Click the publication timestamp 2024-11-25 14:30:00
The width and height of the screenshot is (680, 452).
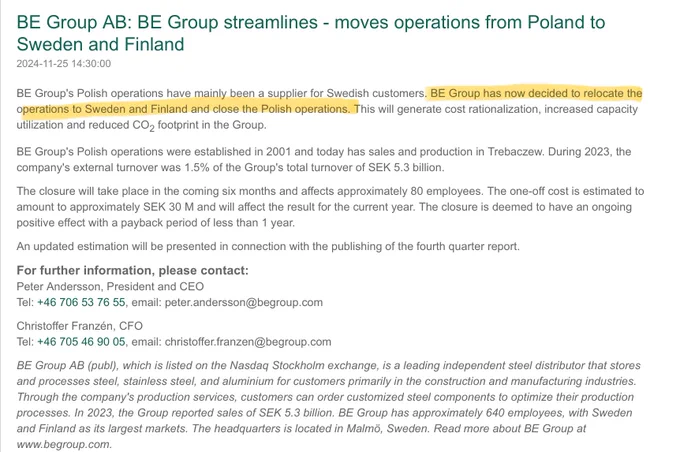click(x=64, y=63)
